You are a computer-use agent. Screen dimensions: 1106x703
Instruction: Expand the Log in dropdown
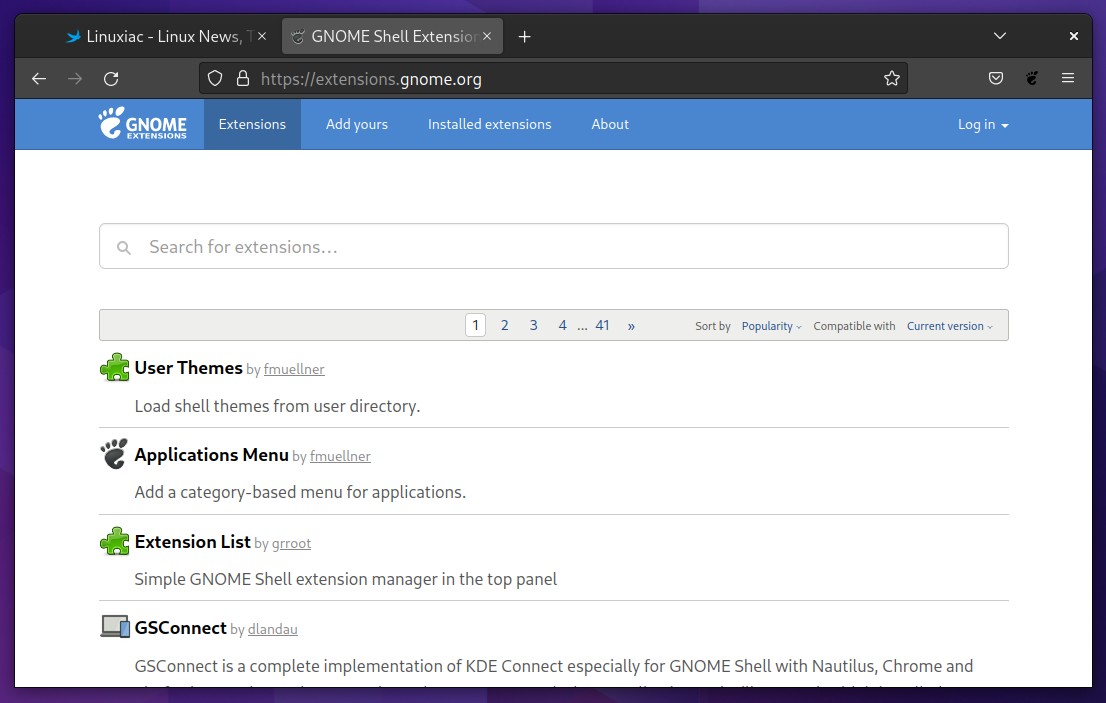coord(983,125)
